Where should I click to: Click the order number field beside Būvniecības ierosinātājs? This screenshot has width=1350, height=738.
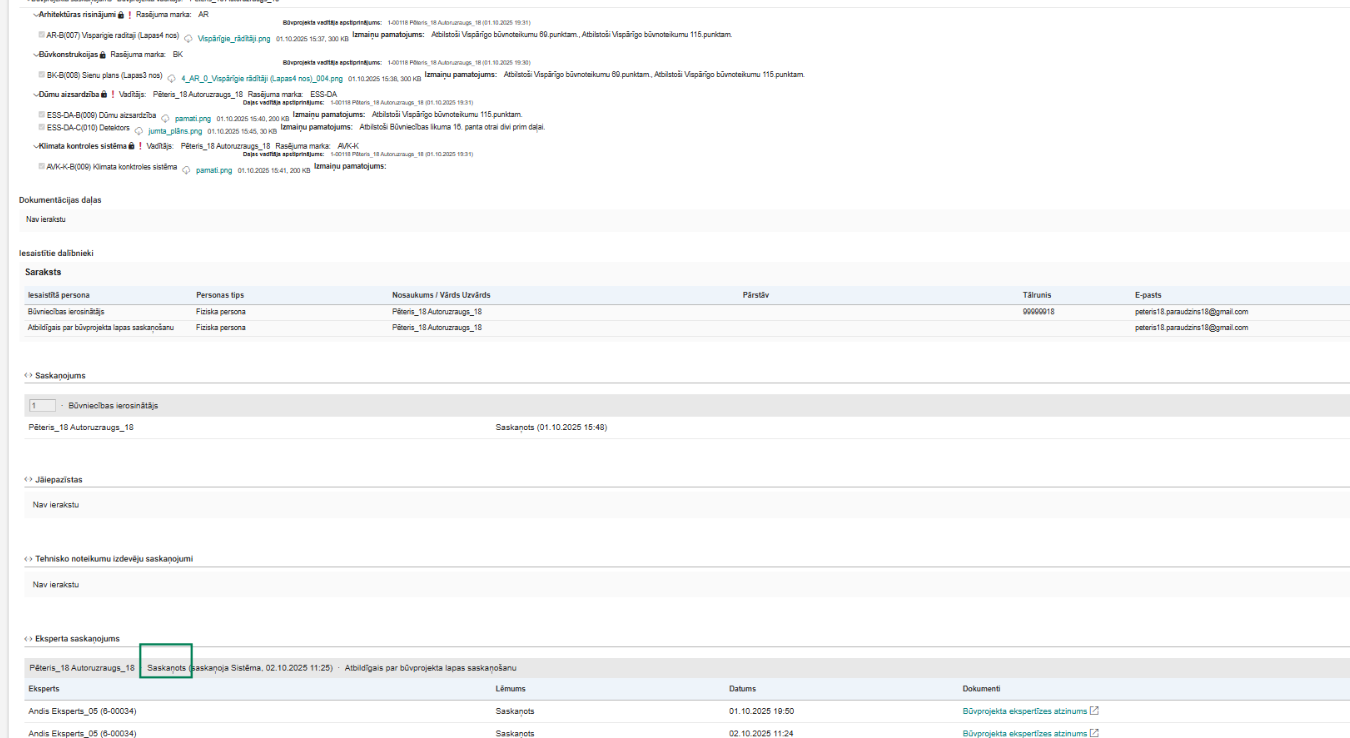pyautogui.click(x=42, y=406)
